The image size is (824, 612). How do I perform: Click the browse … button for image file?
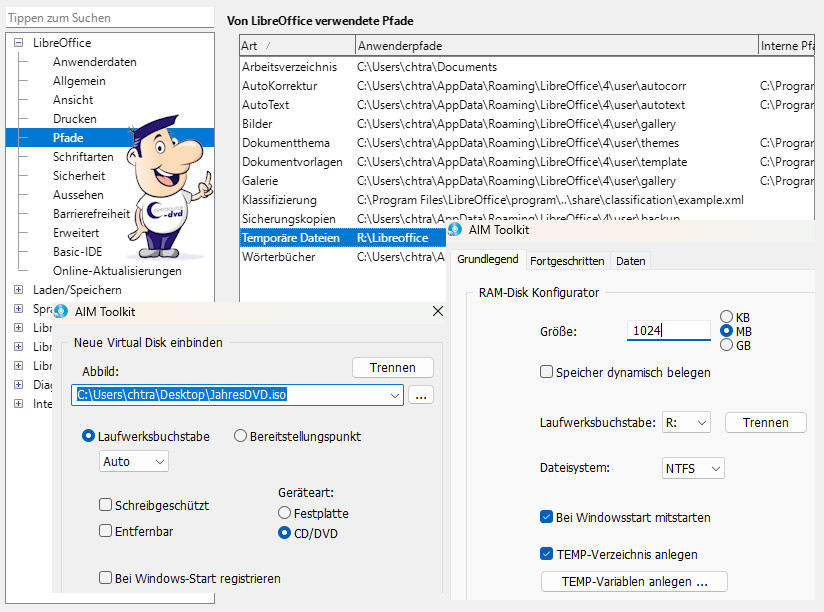[x=421, y=395]
